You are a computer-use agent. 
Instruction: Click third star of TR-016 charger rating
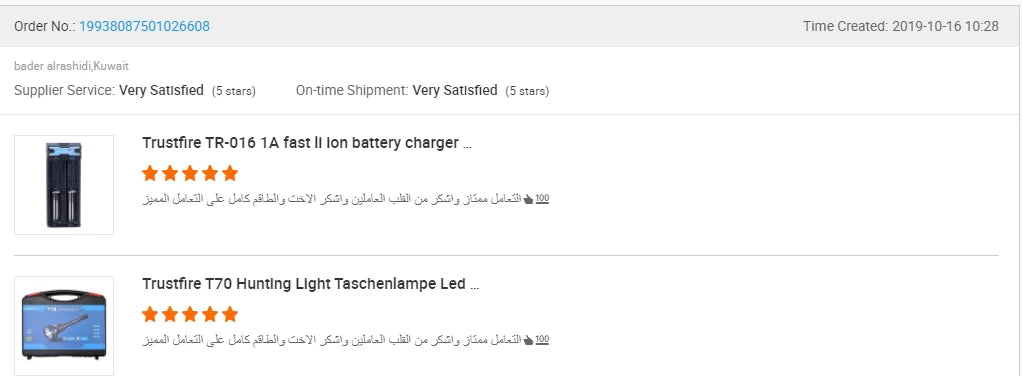click(190, 173)
